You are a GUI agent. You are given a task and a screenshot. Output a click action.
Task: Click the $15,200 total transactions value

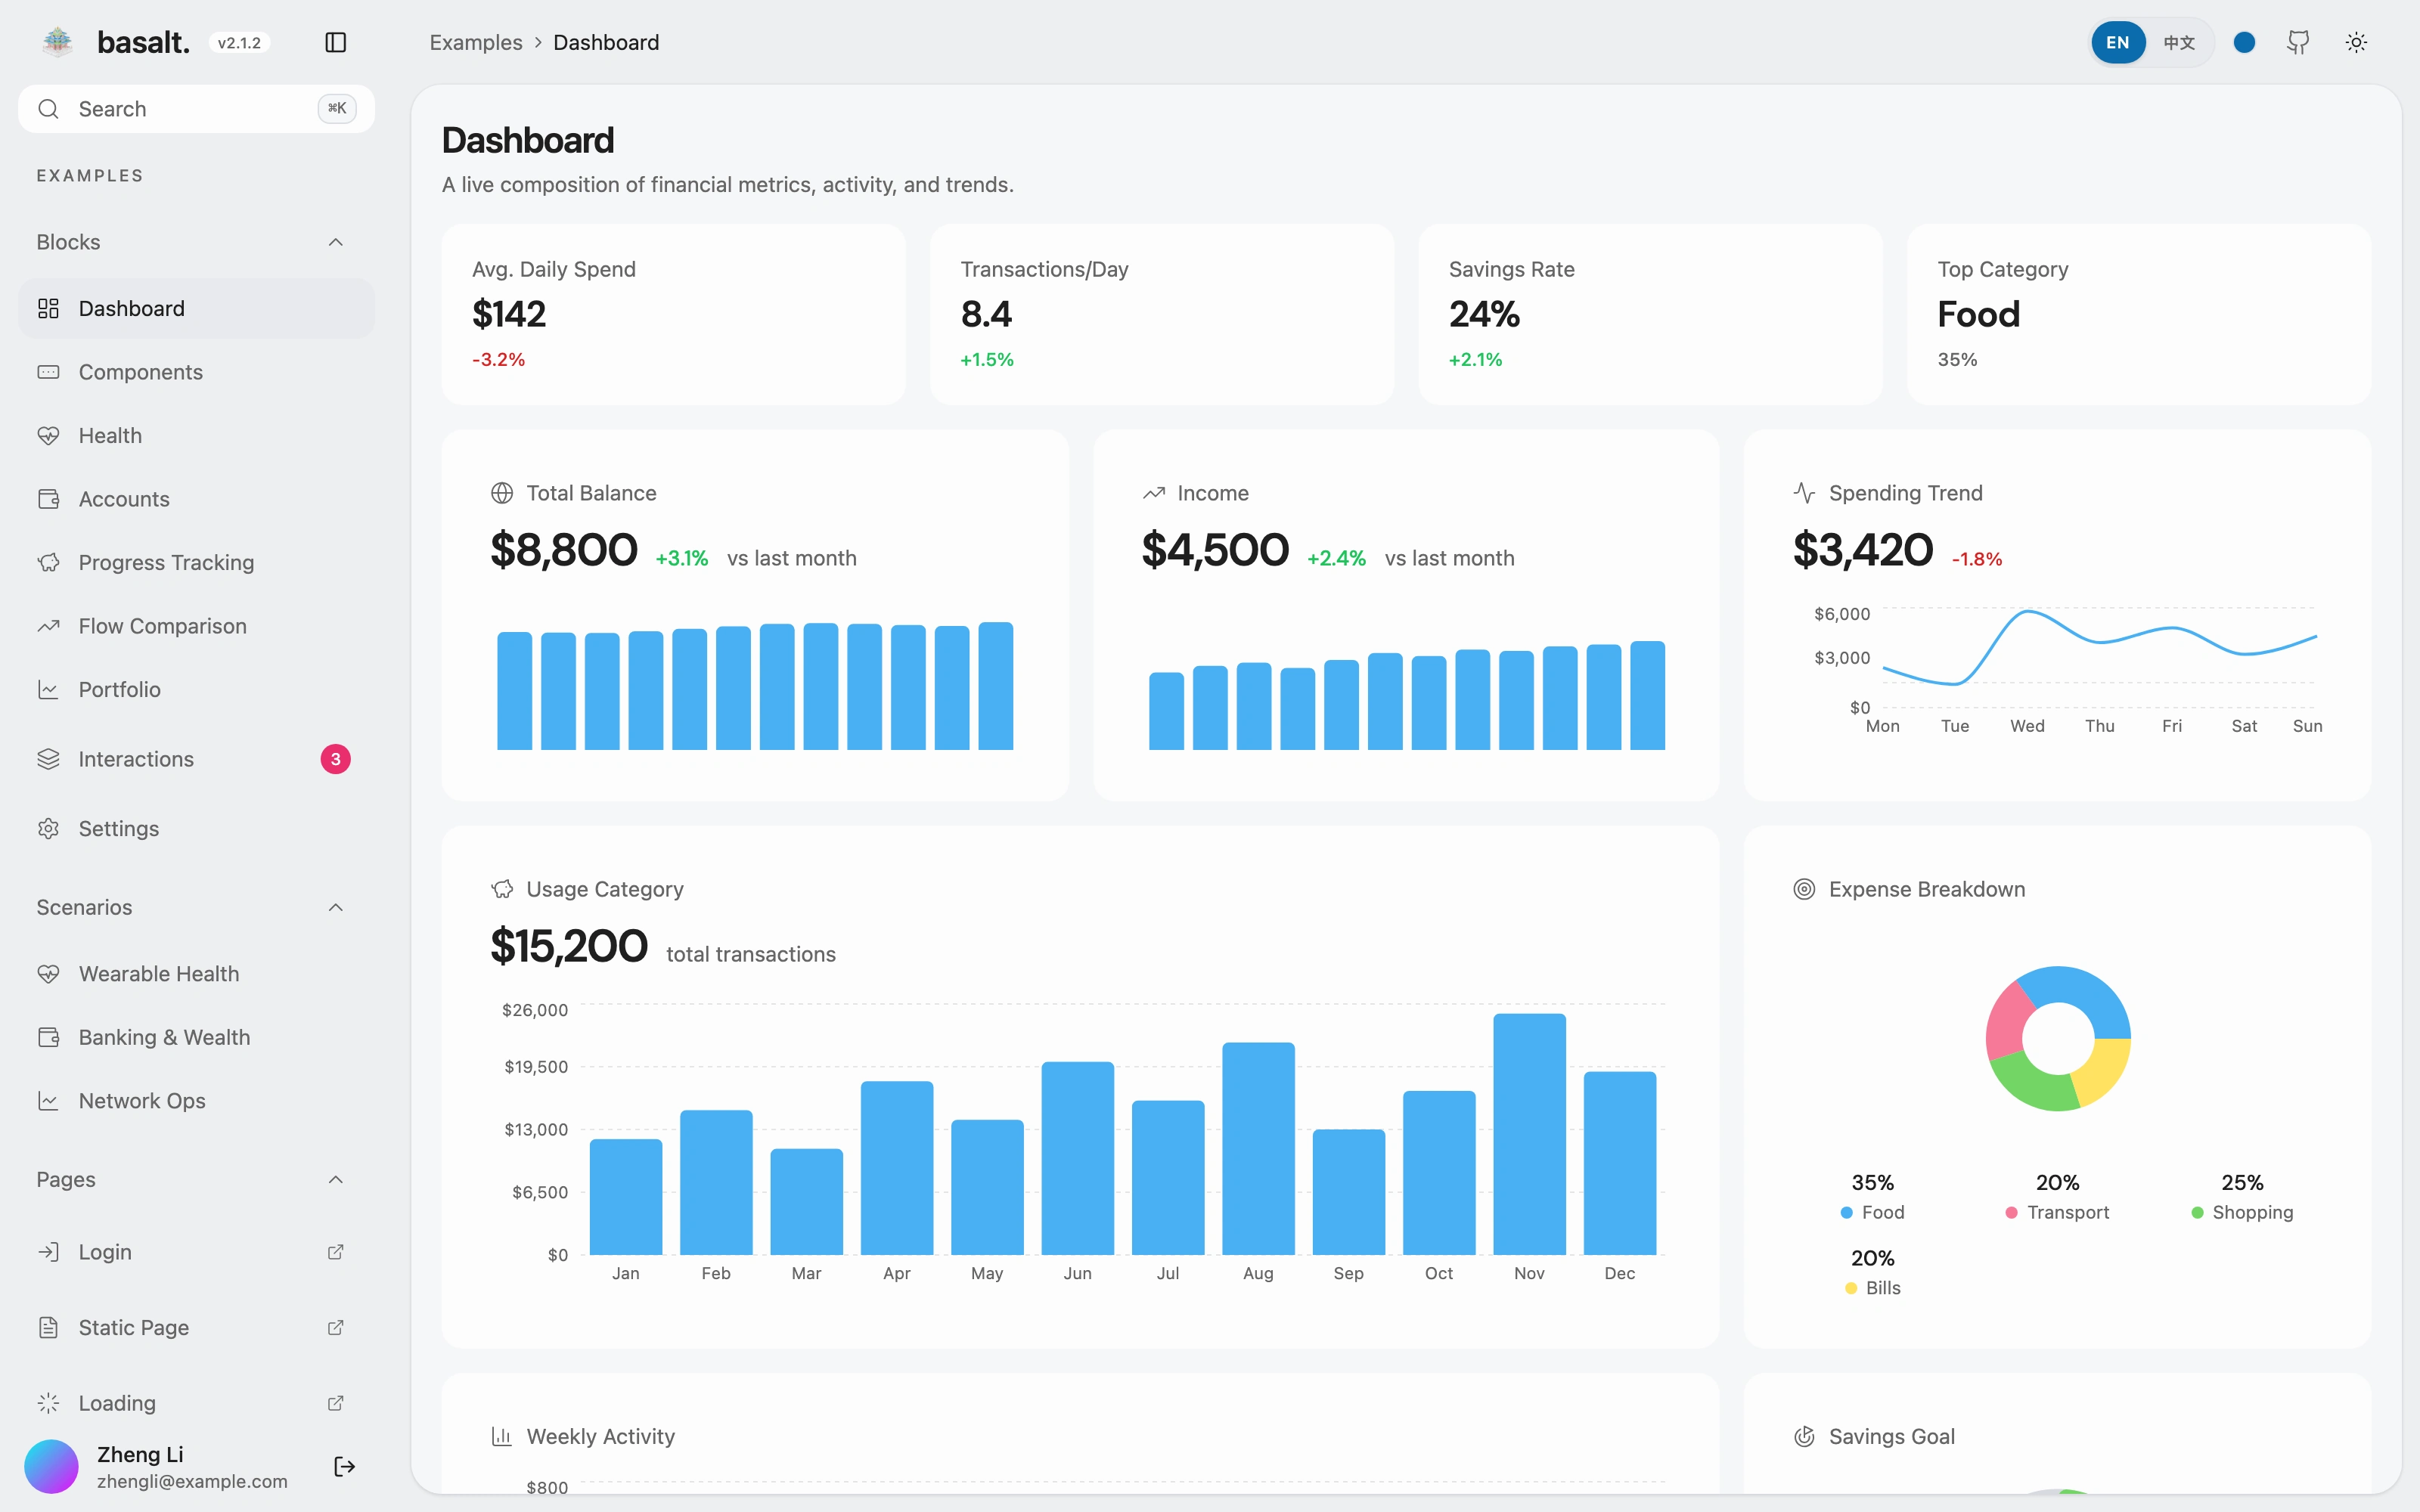(569, 946)
